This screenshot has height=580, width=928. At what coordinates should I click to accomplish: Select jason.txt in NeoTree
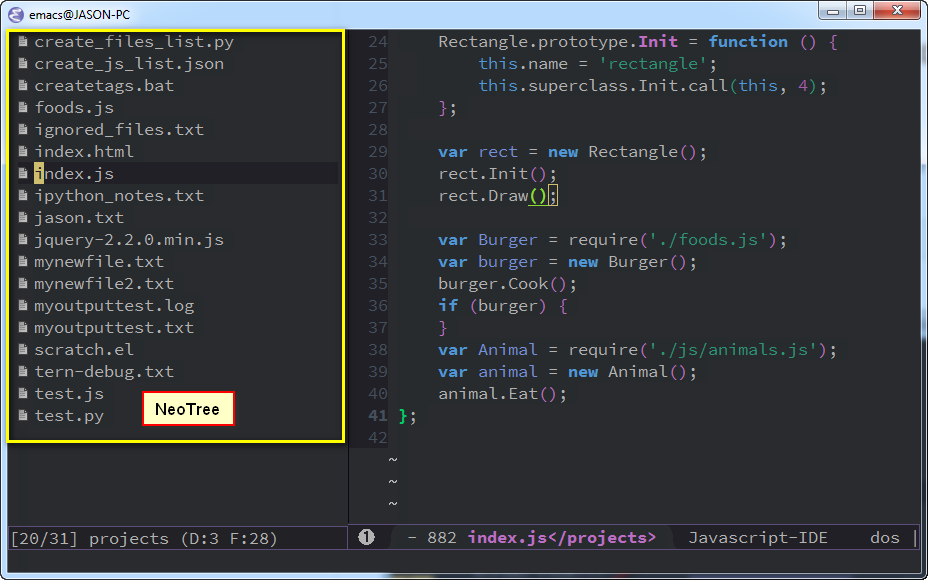(79, 218)
